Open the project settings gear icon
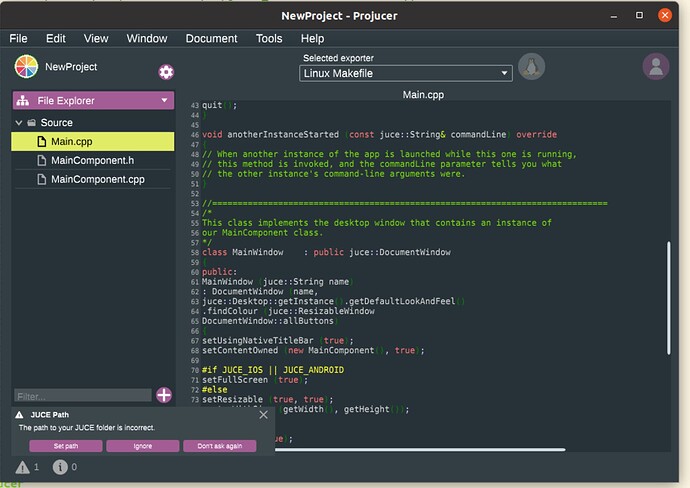 tap(166, 72)
